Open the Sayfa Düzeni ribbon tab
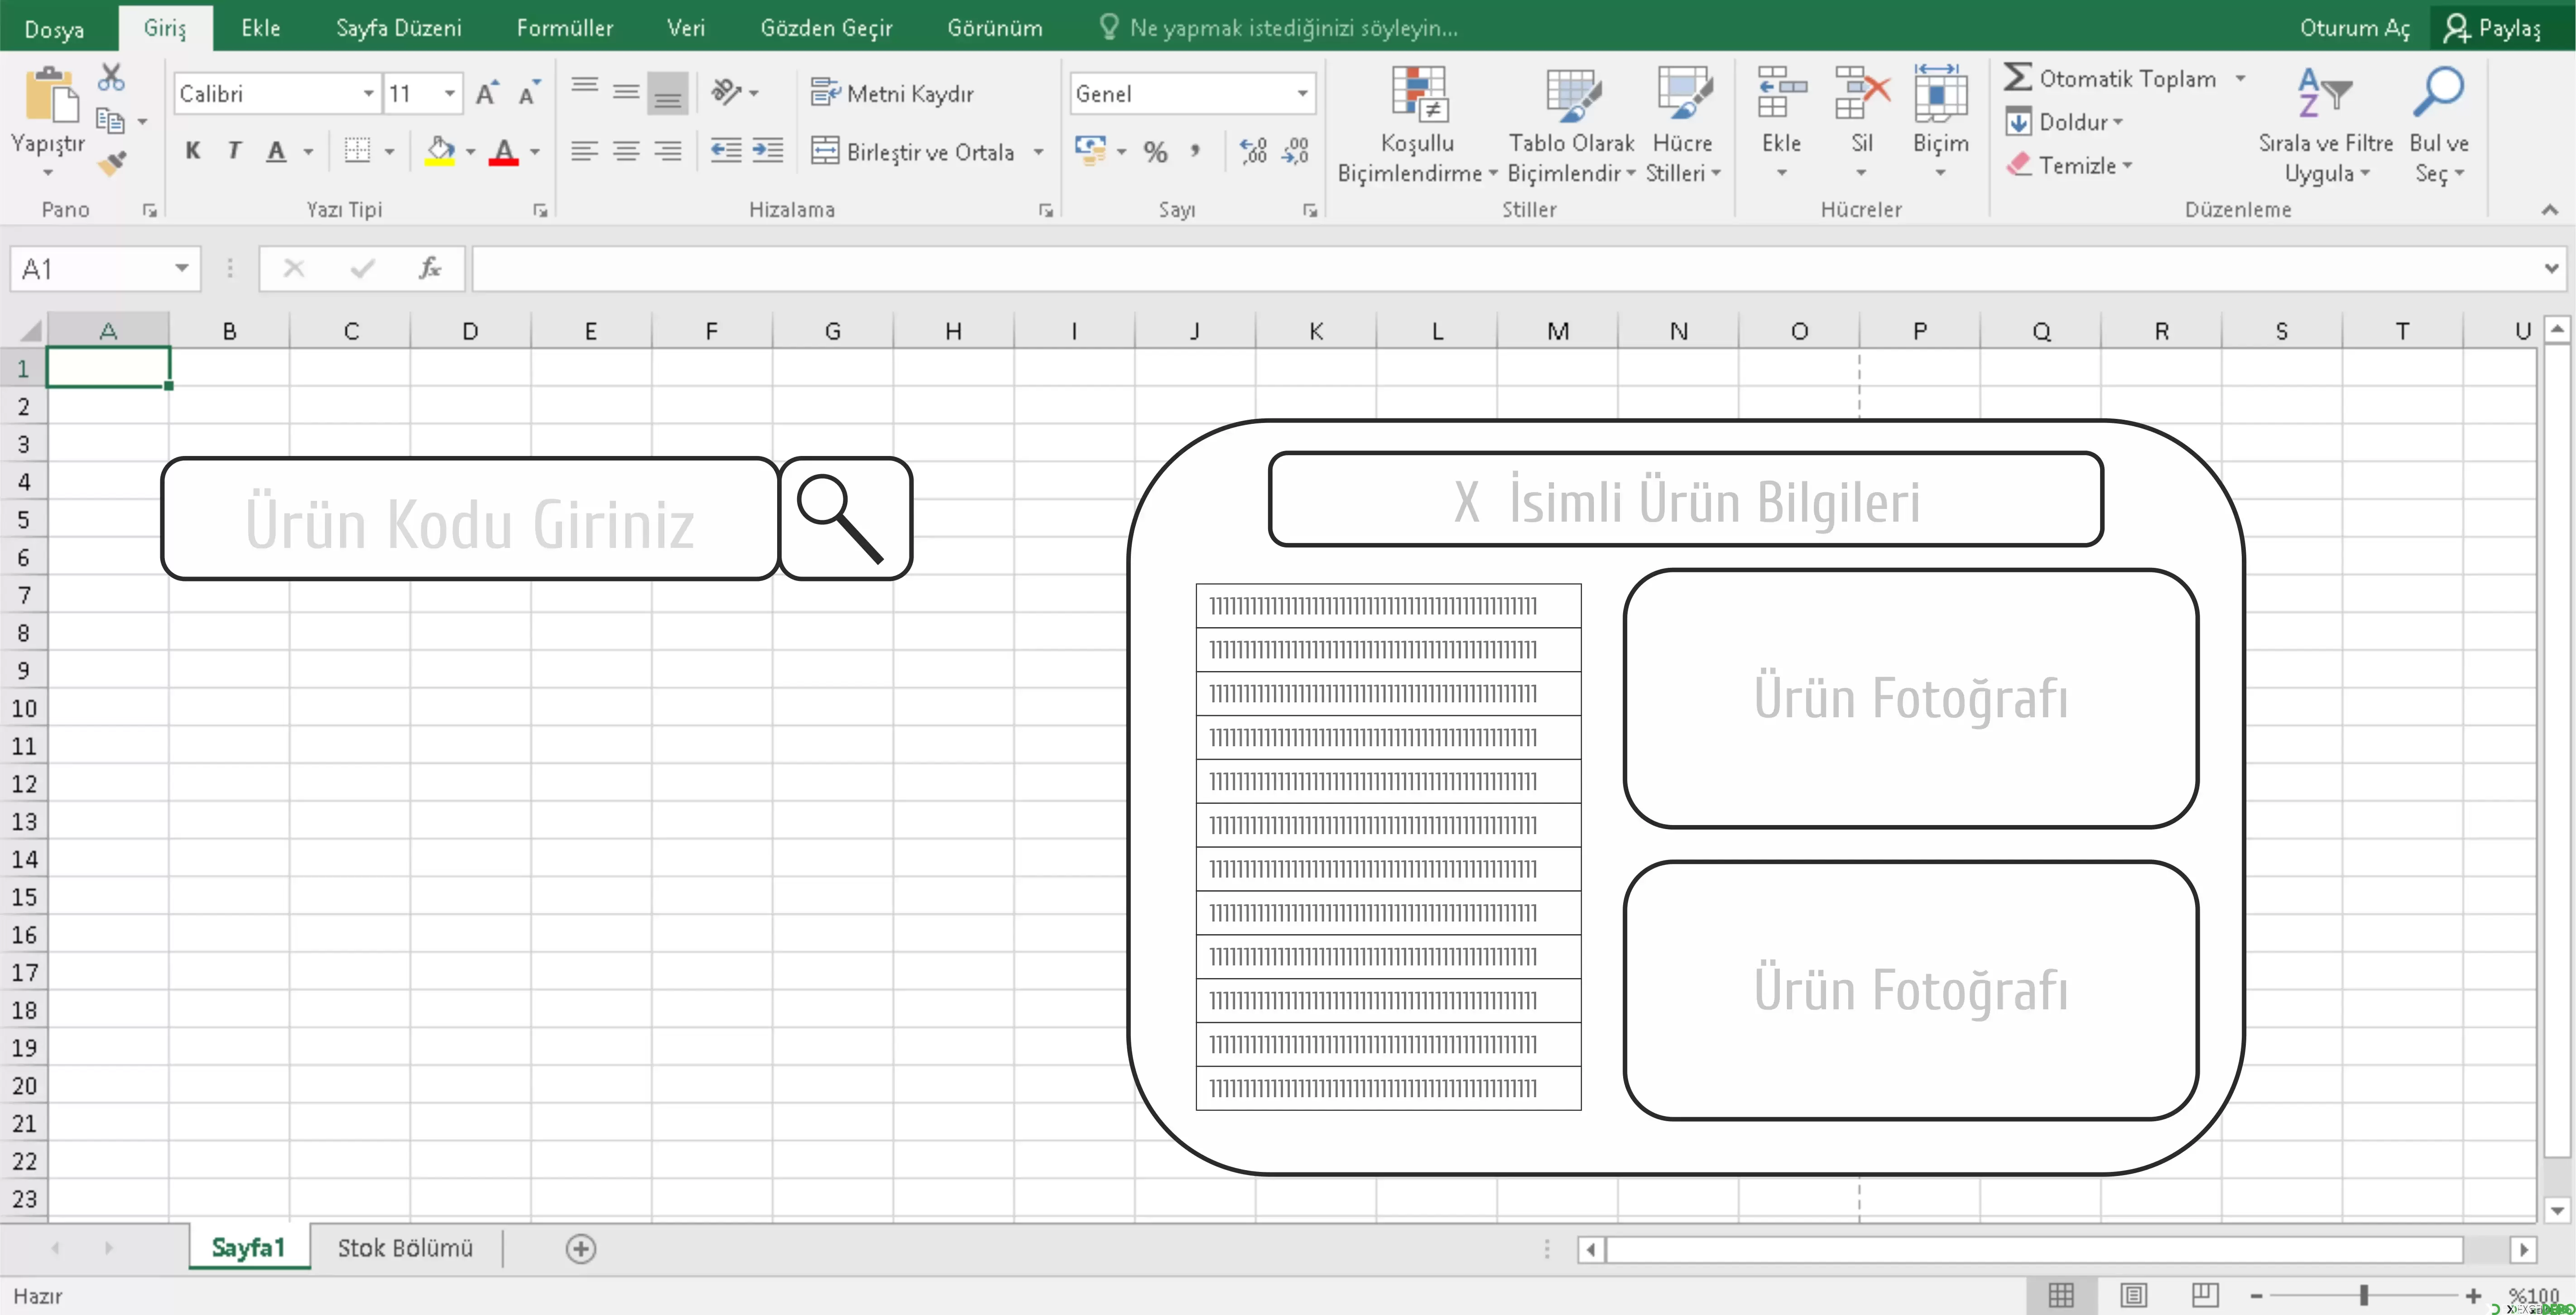2576x1315 pixels. click(399, 28)
